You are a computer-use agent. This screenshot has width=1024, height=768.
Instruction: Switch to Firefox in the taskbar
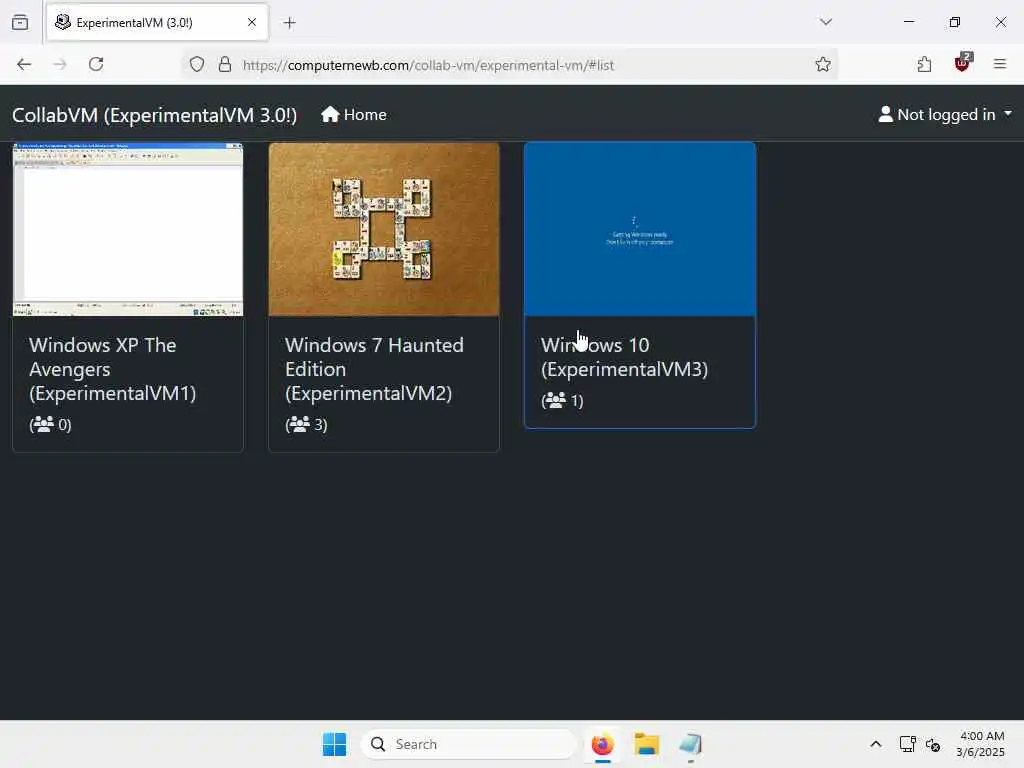coord(603,744)
